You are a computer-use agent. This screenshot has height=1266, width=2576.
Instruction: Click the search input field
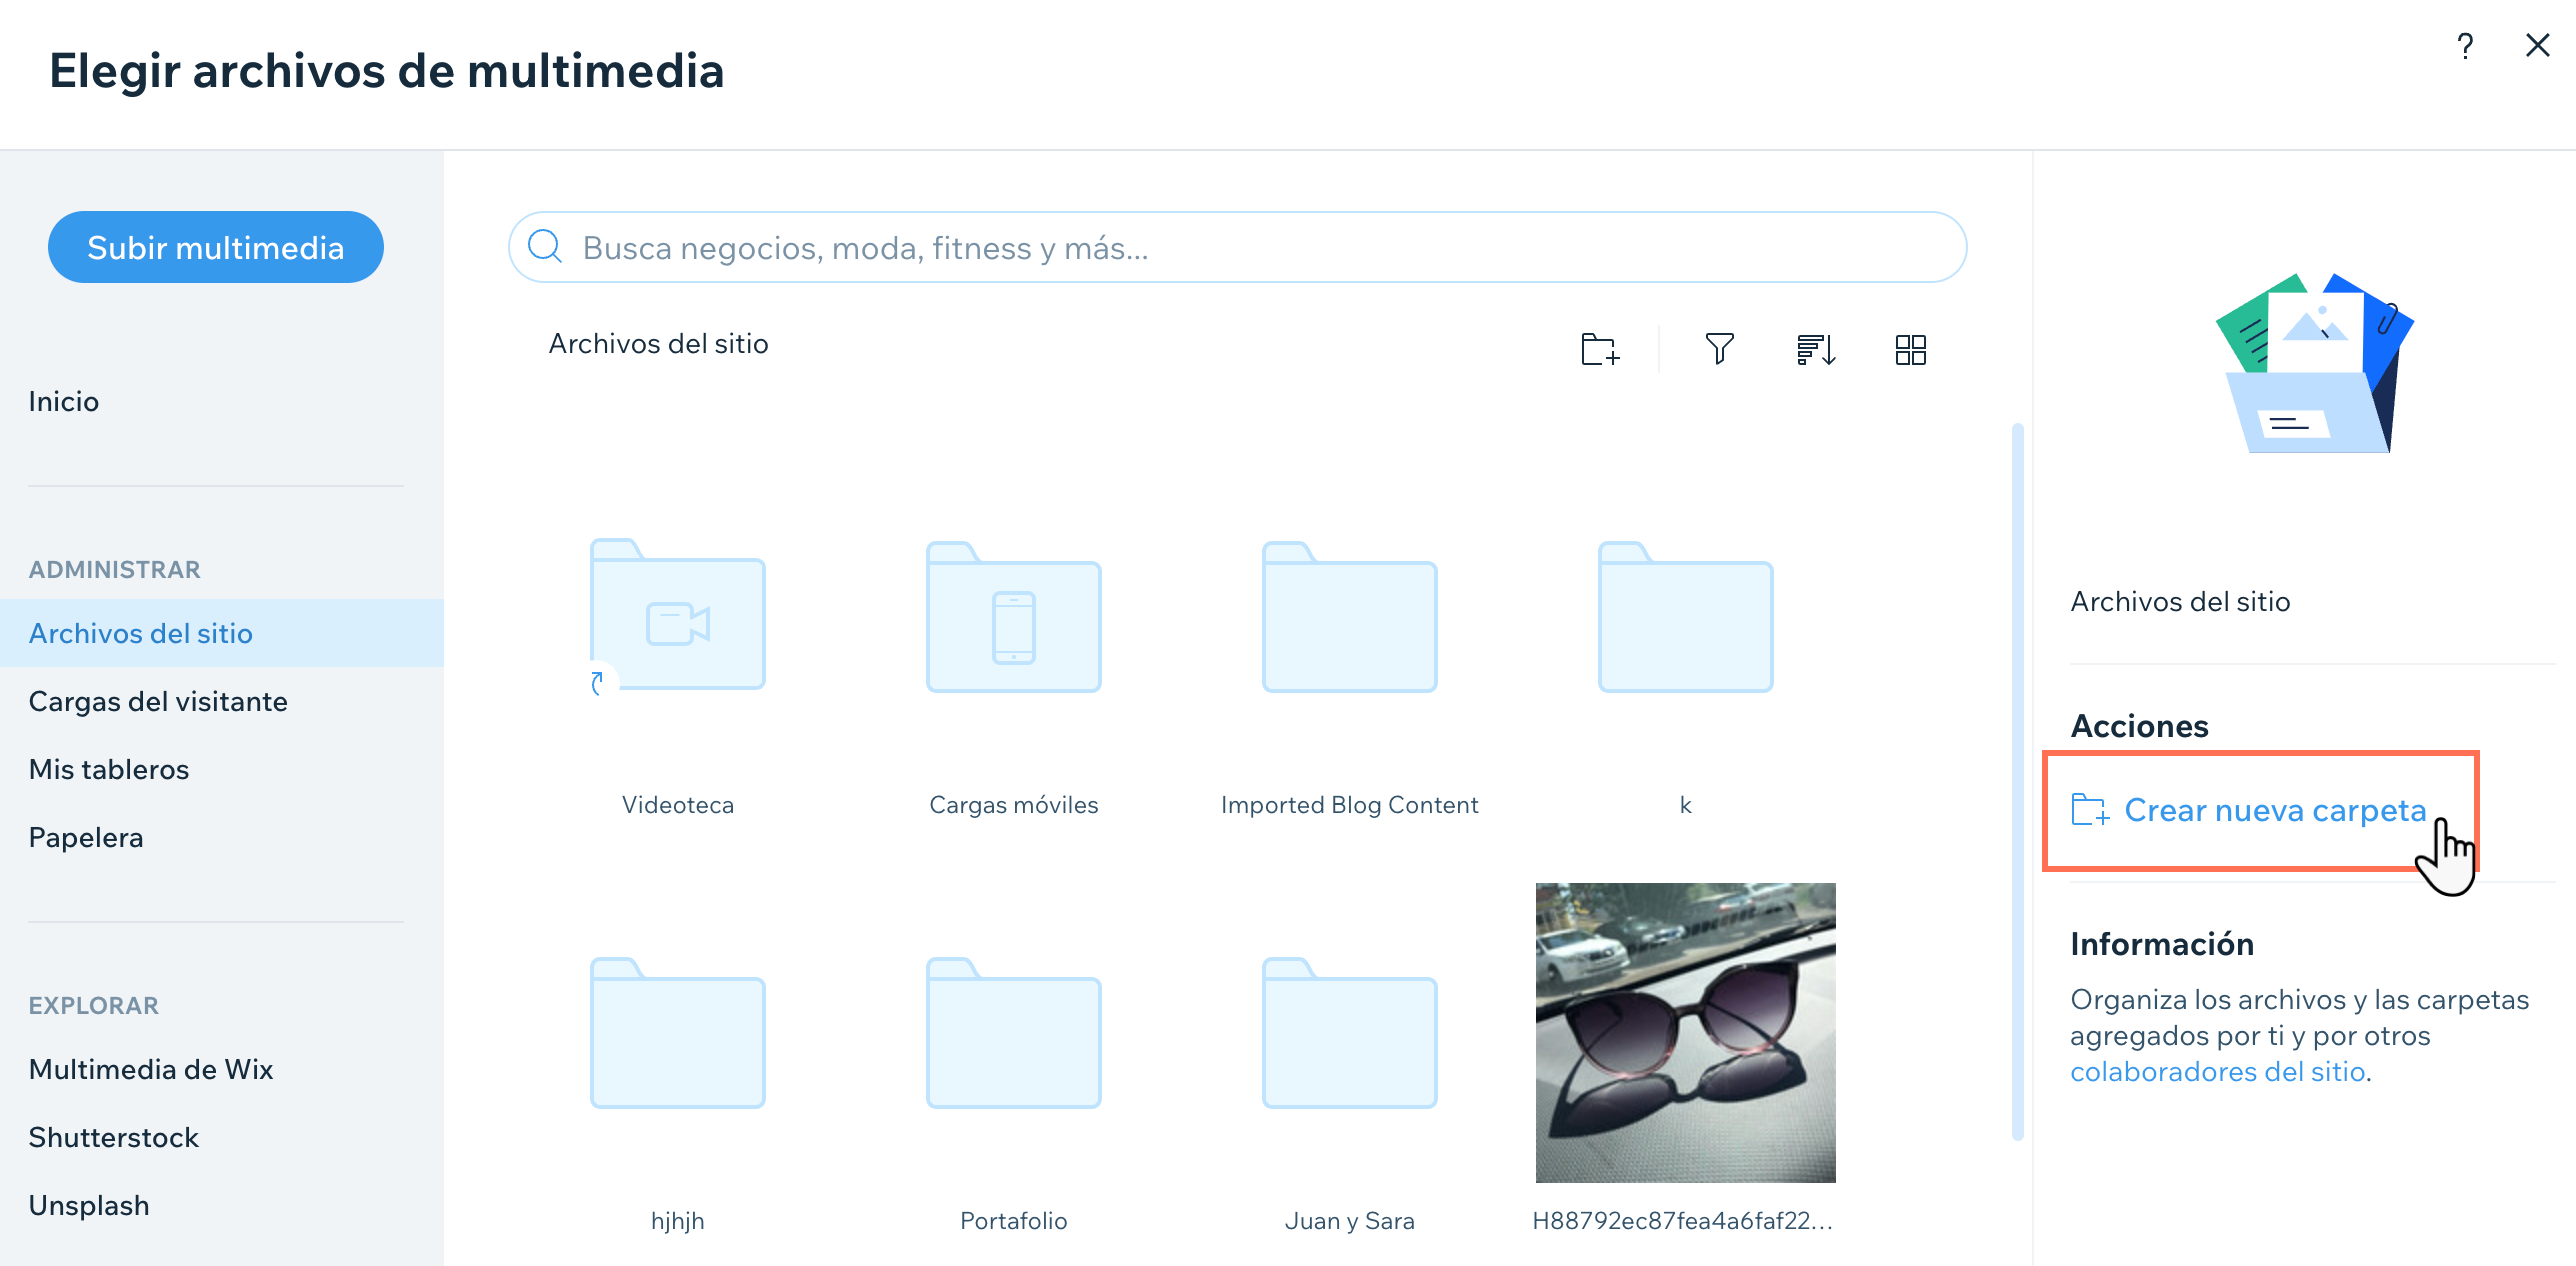1238,247
